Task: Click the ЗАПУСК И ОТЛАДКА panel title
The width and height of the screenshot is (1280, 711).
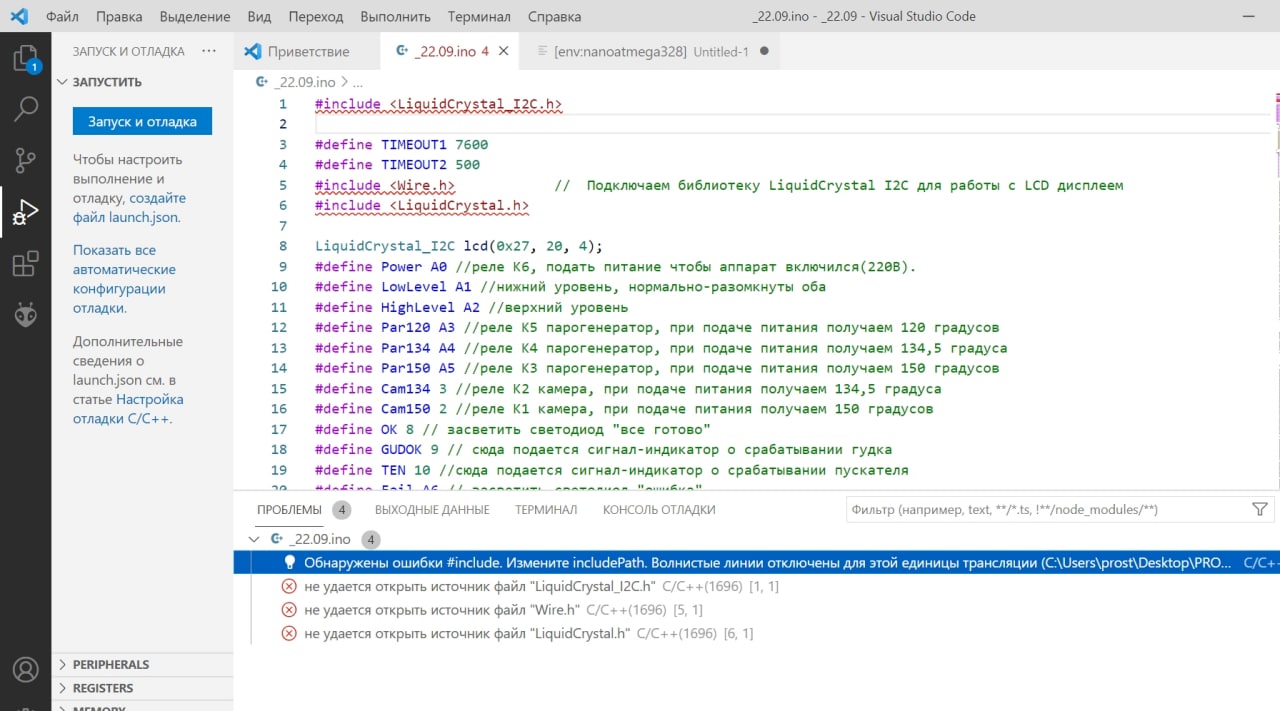Action: (128, 51)
